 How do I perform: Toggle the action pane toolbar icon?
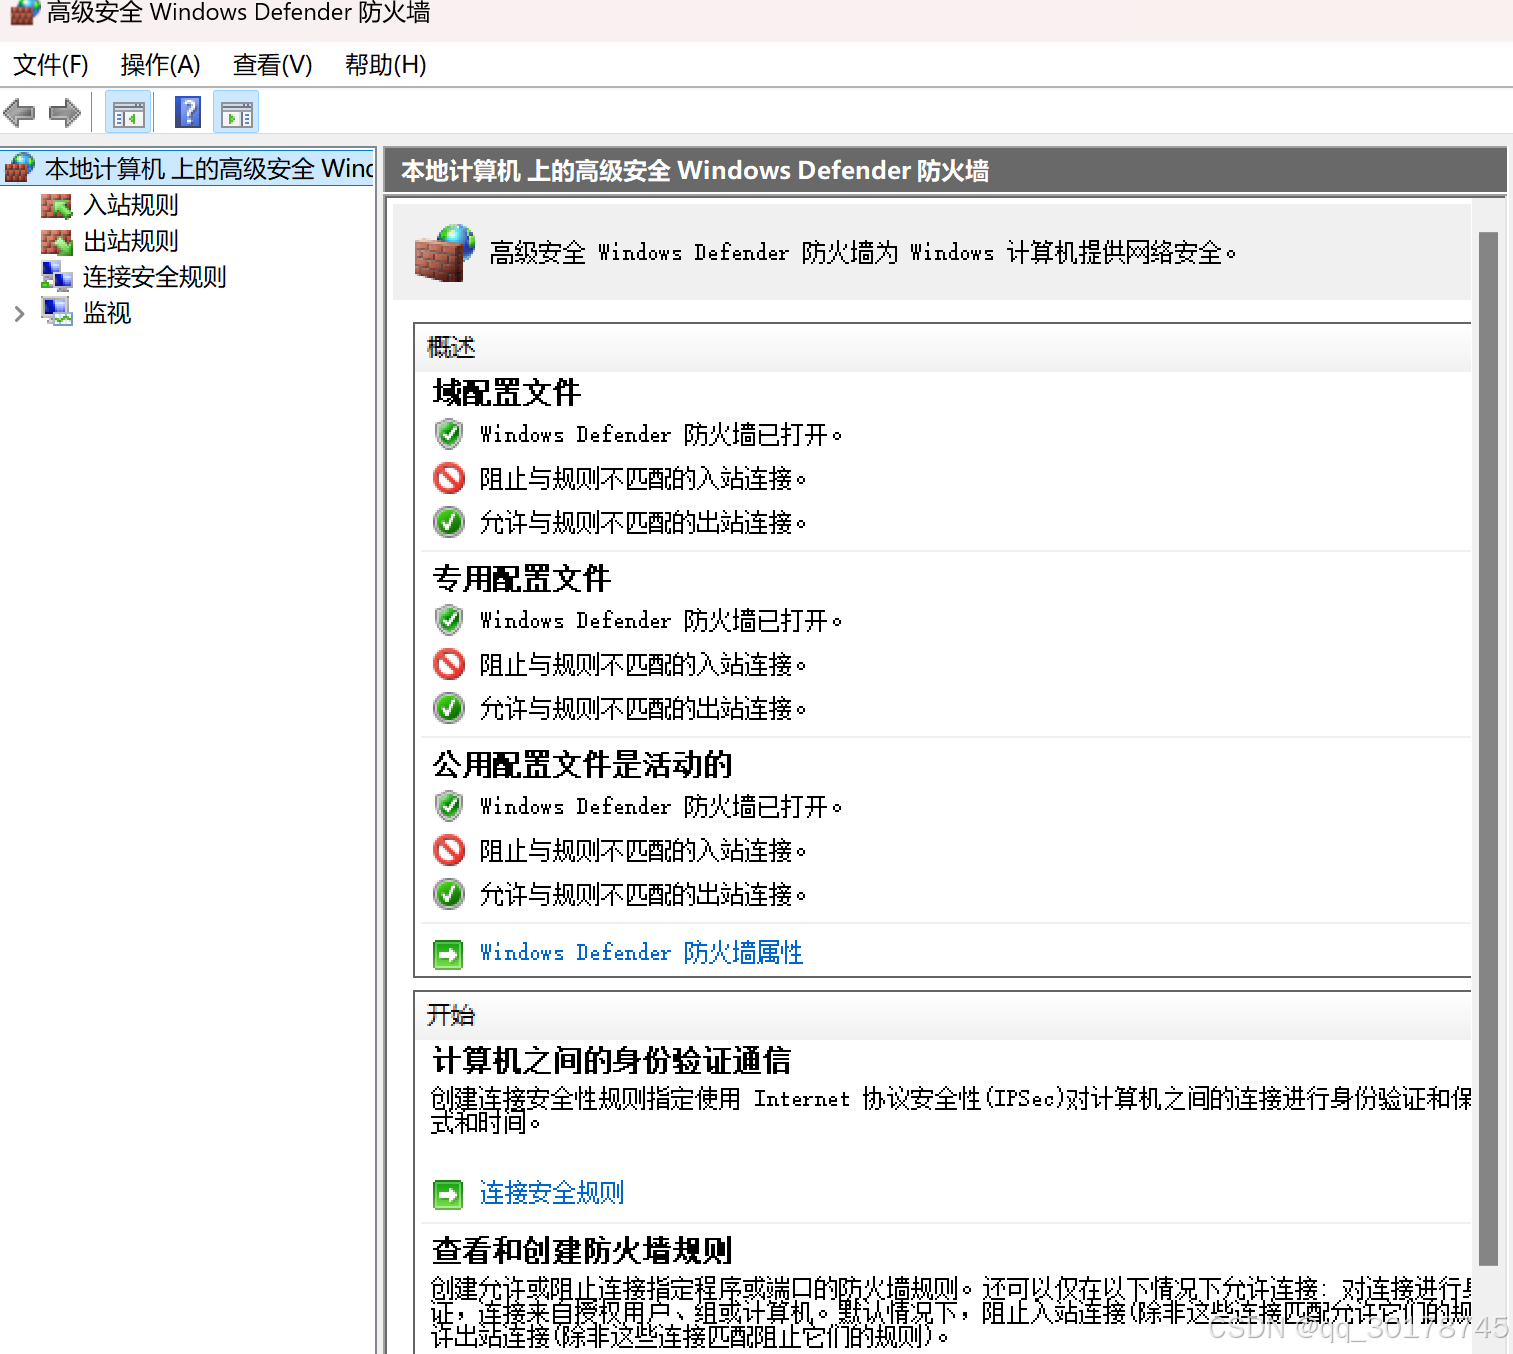[236, 112]
